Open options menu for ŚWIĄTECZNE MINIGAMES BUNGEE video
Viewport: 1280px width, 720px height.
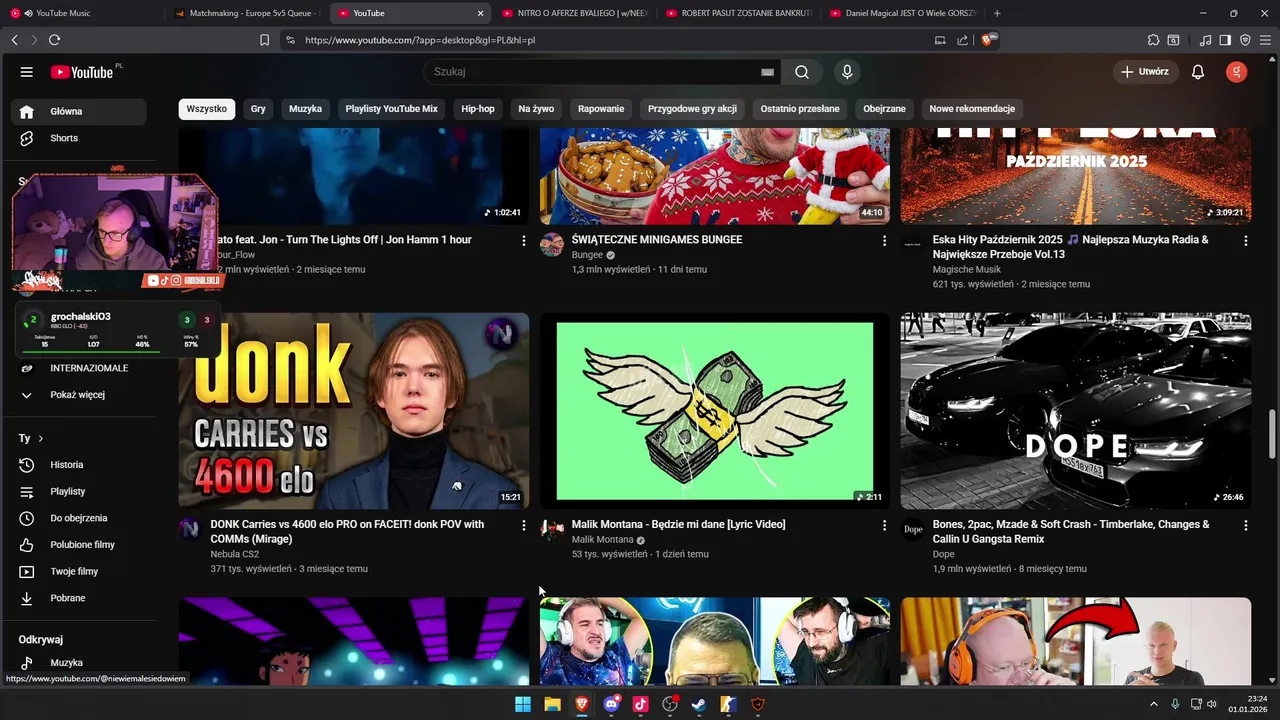pyautogui.click(x=884, y=241)
